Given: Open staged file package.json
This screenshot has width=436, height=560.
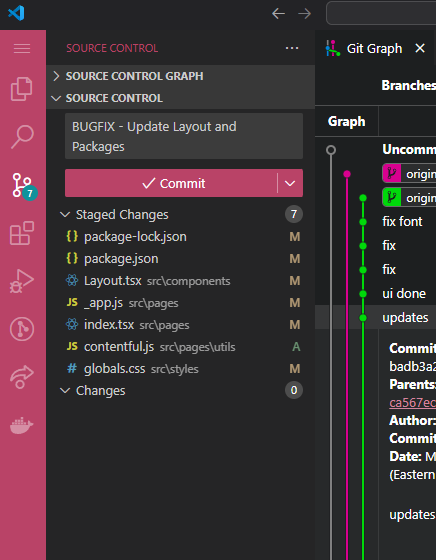Looking at the screenshot, I should pos(181,259).
